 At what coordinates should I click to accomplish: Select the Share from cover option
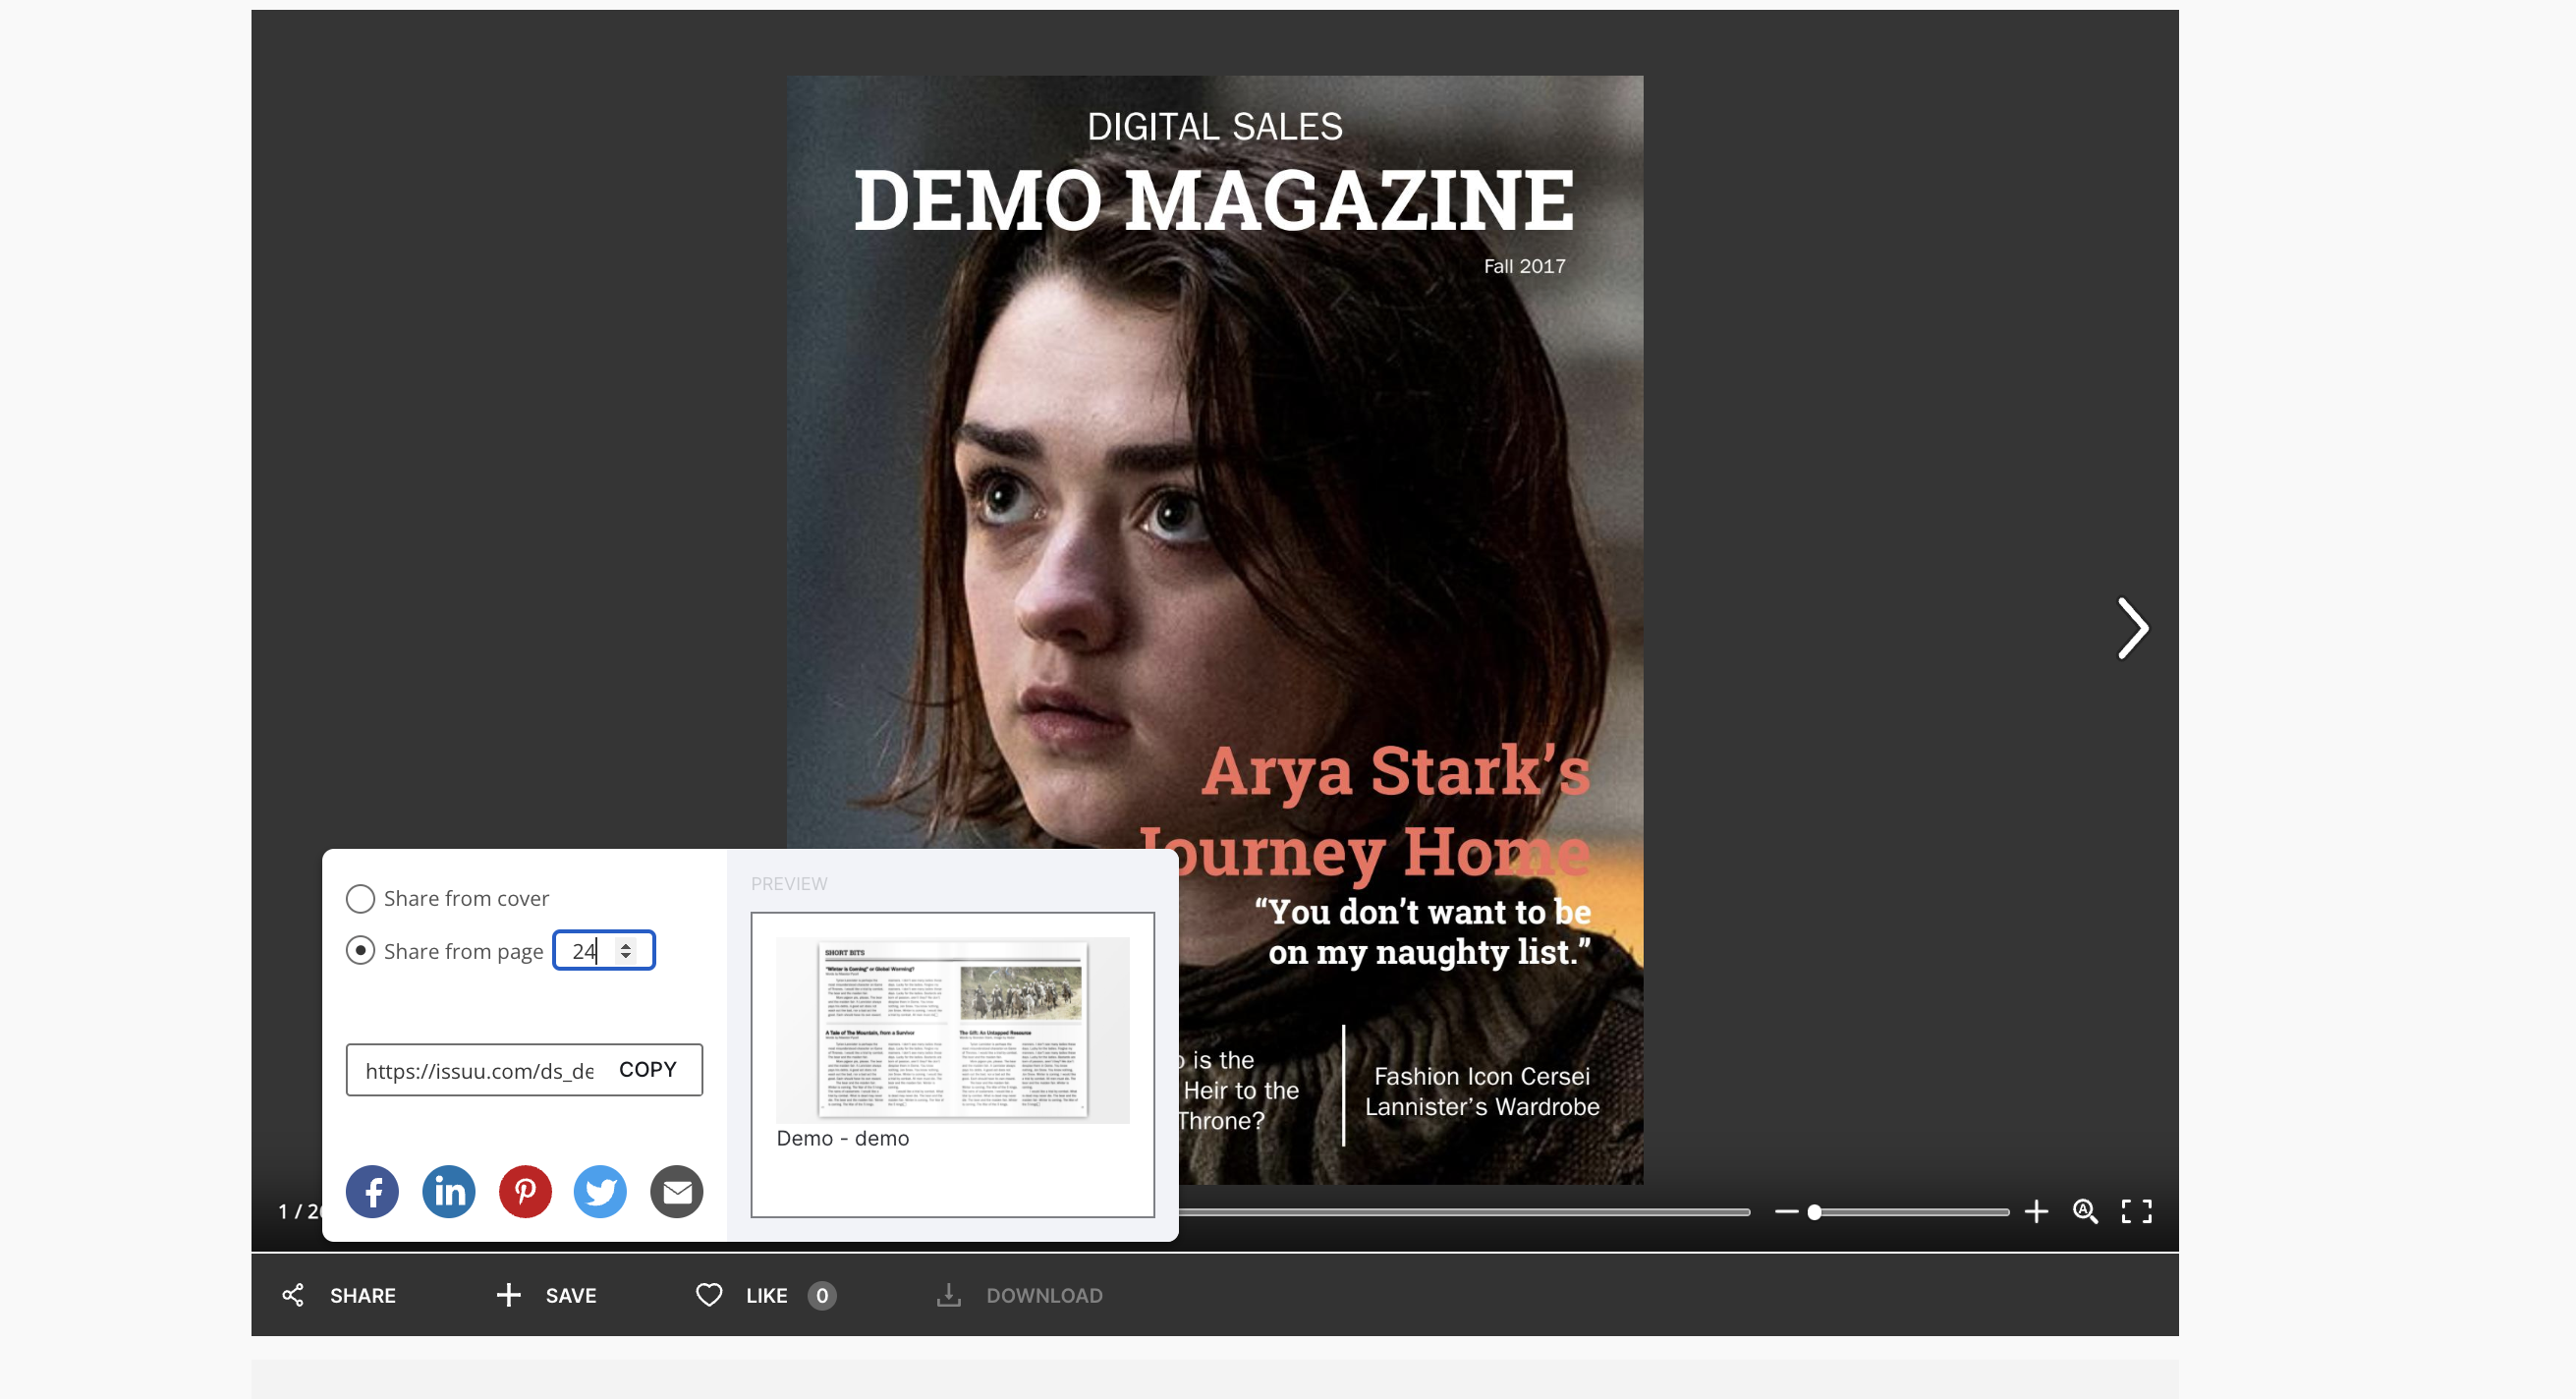359,898
